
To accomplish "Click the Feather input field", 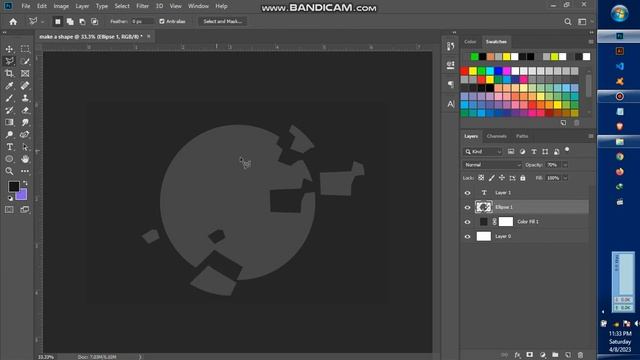I will (142, 21).
